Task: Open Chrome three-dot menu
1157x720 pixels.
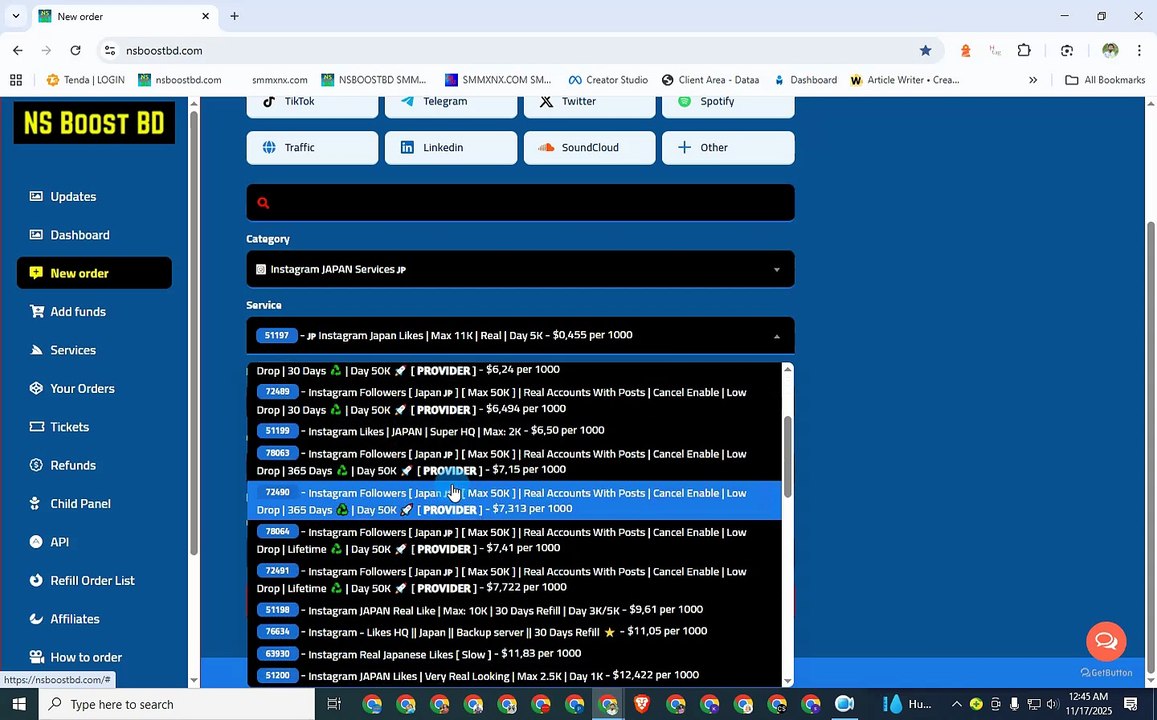Action: point(1139,50)
